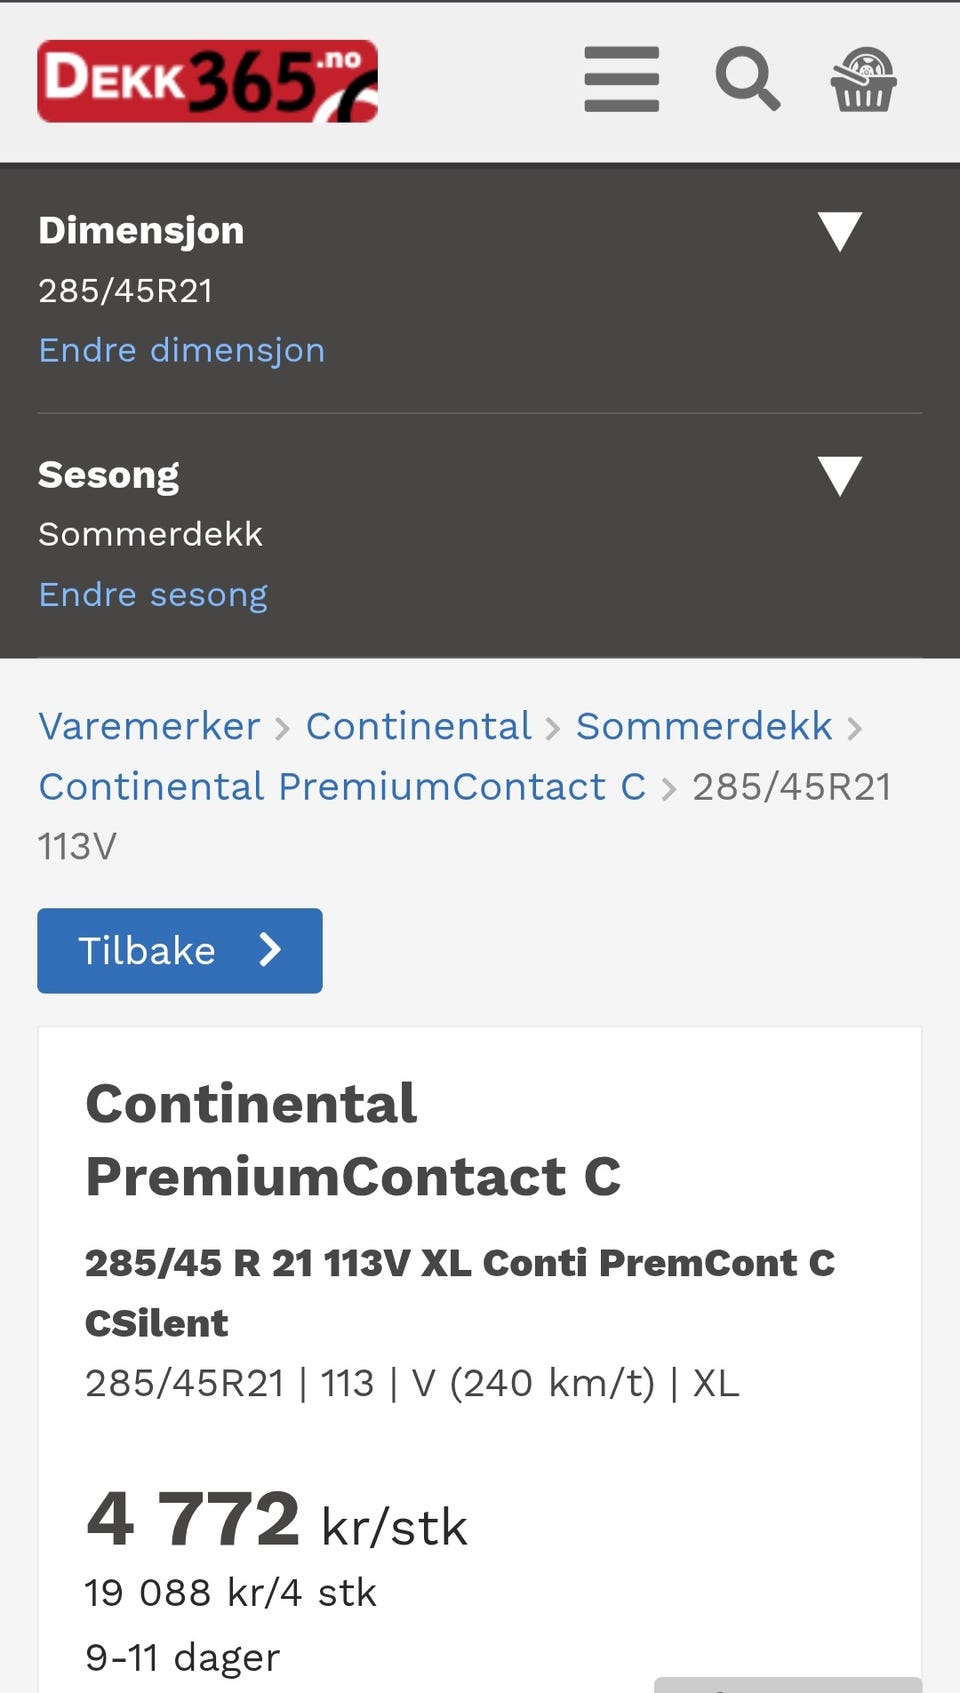Go to the Dekk365.no home logo
Image resolution: width=960 pixels, height=1693 pixels.
tap(207, 81)
